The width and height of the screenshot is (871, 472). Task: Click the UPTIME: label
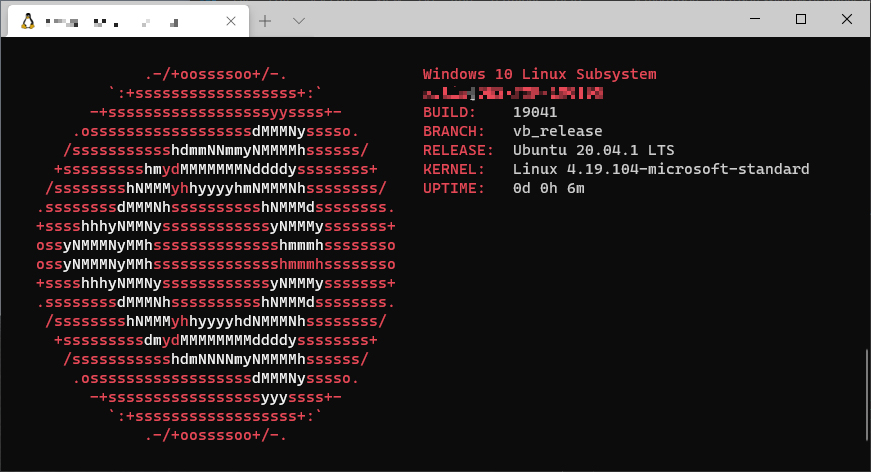[x=454, y=188]
